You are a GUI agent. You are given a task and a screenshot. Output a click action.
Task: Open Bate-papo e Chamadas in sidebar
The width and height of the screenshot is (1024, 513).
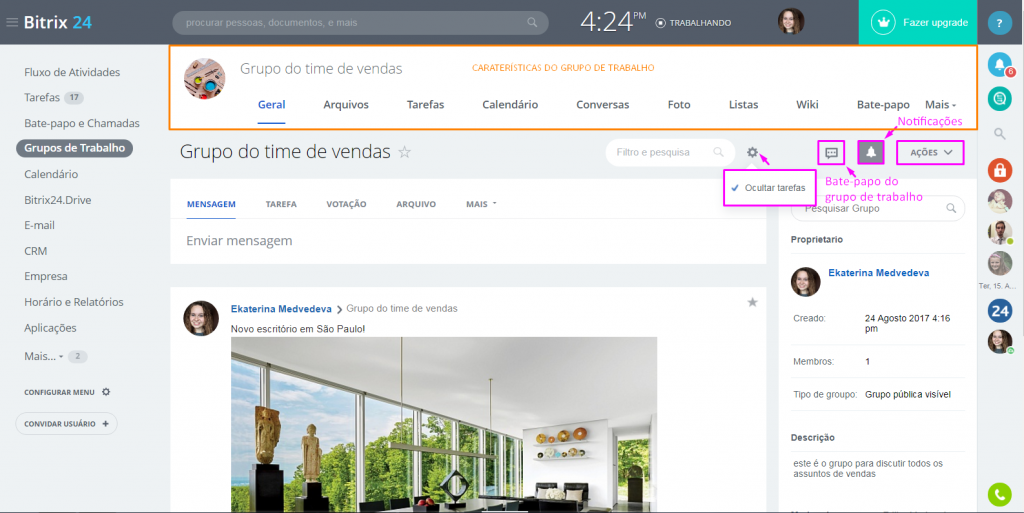(82, 123)
